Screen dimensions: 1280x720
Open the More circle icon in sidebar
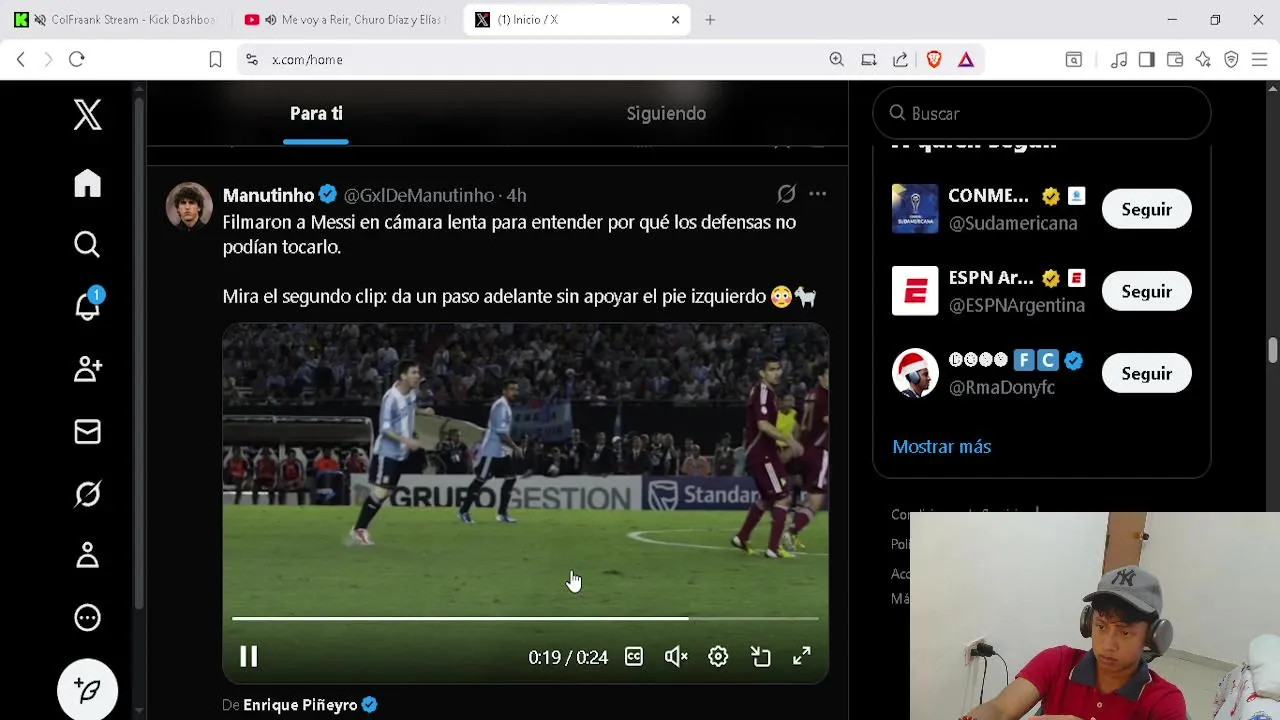(88, 617)
